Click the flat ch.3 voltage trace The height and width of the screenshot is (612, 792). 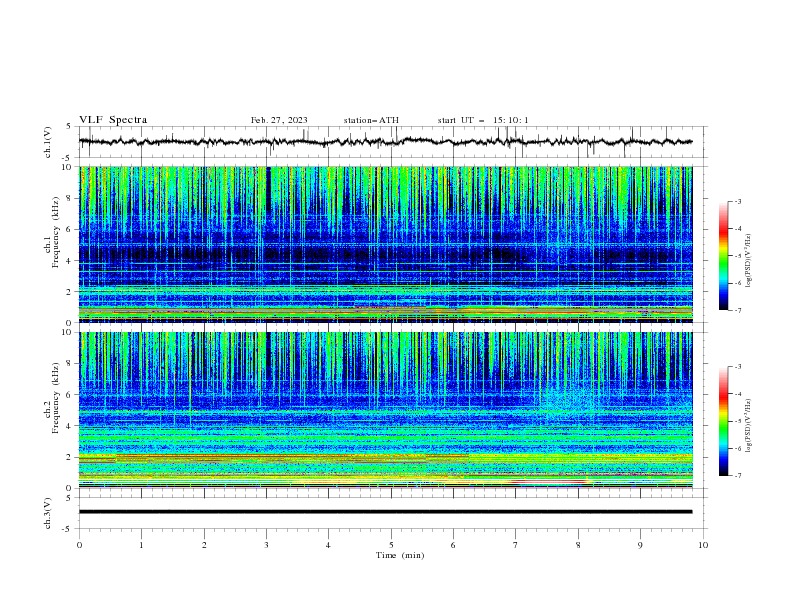[385, 512]
